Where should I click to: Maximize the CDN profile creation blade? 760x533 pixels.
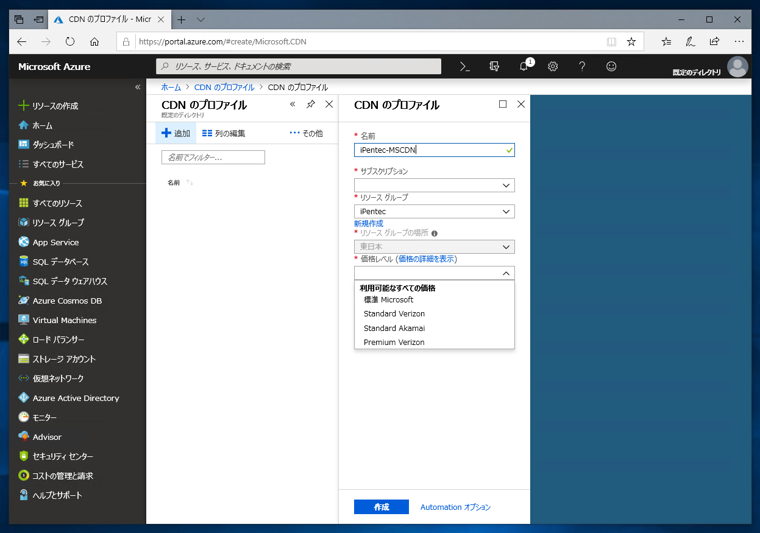click(503, 104)
